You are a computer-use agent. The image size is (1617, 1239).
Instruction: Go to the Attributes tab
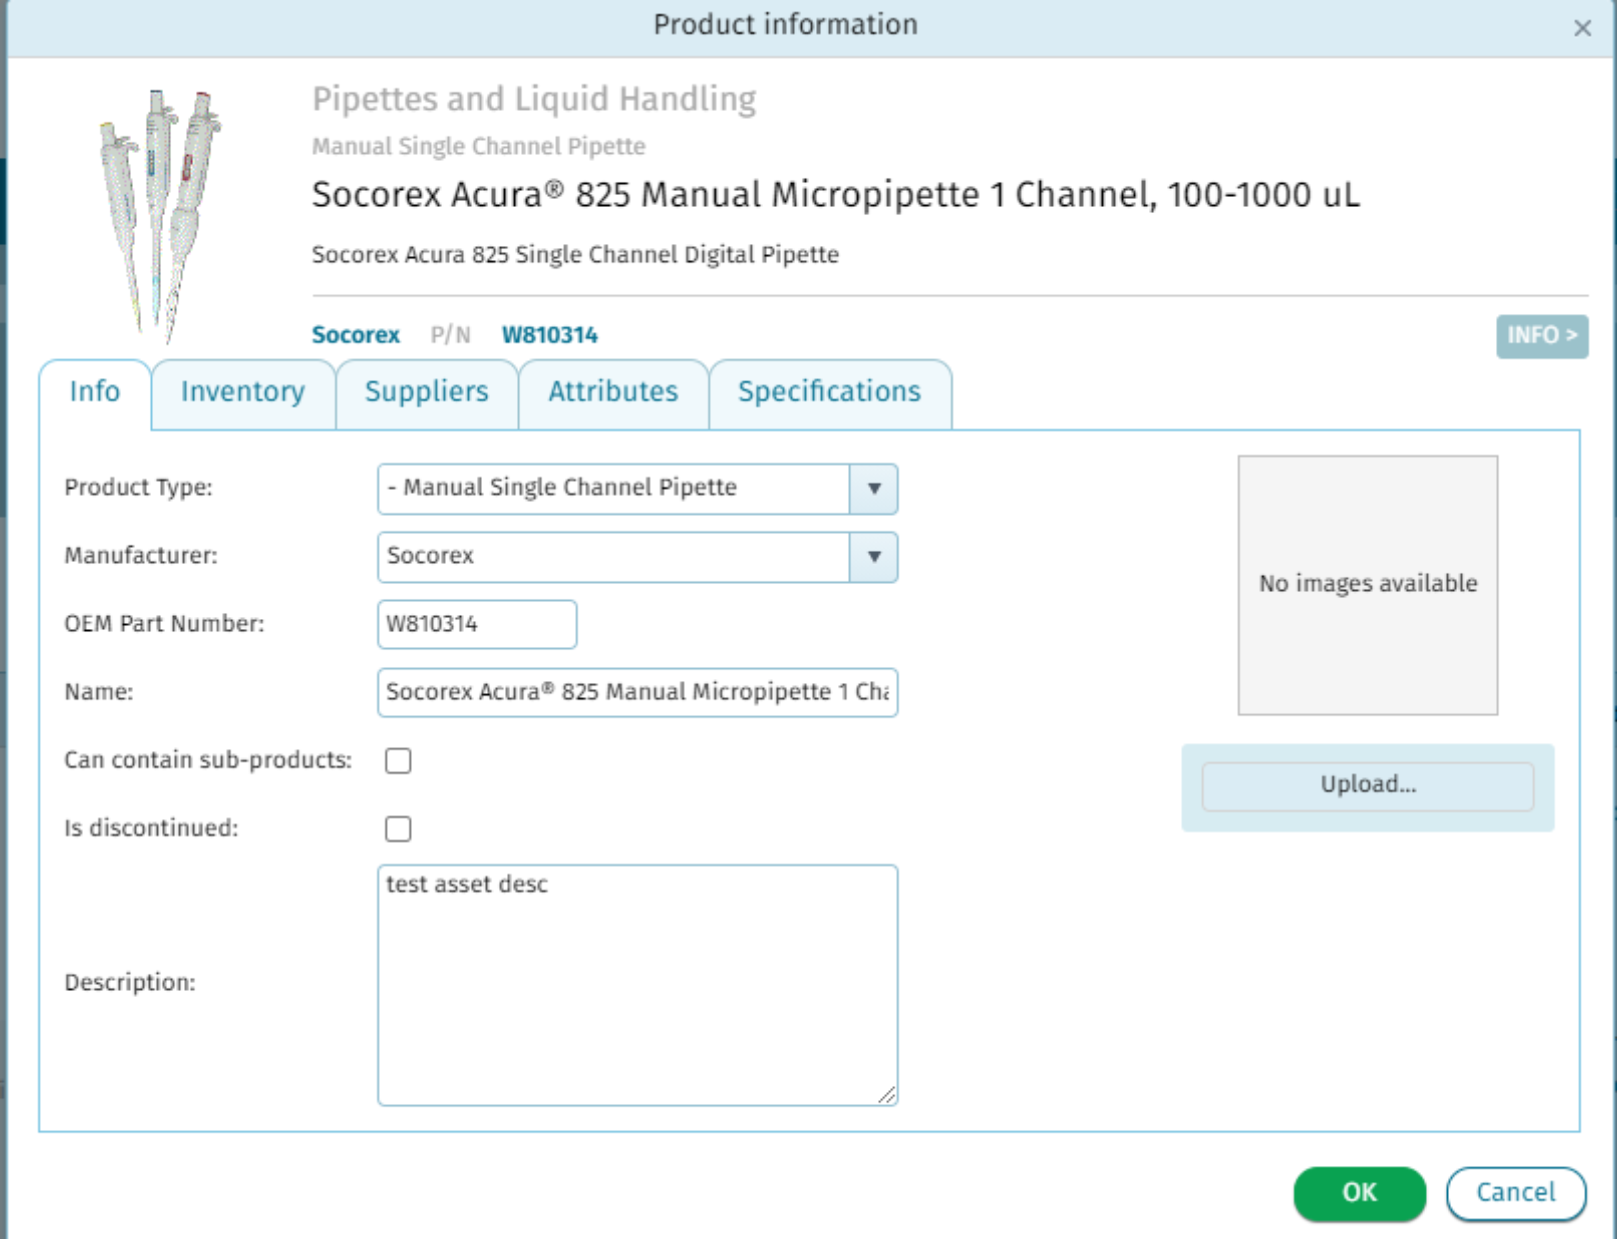613,393
